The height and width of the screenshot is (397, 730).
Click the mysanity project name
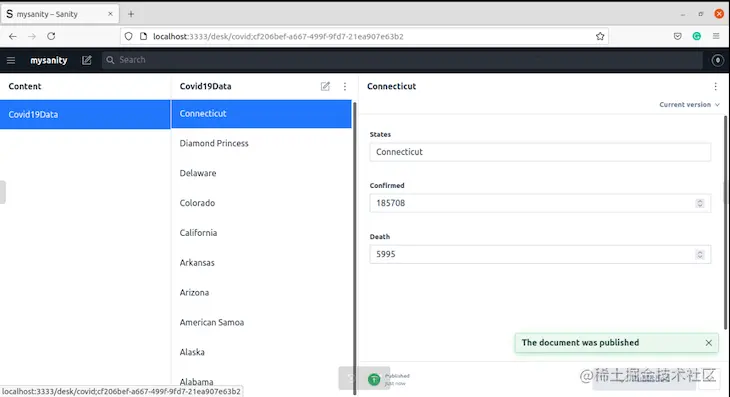(48, 60)
